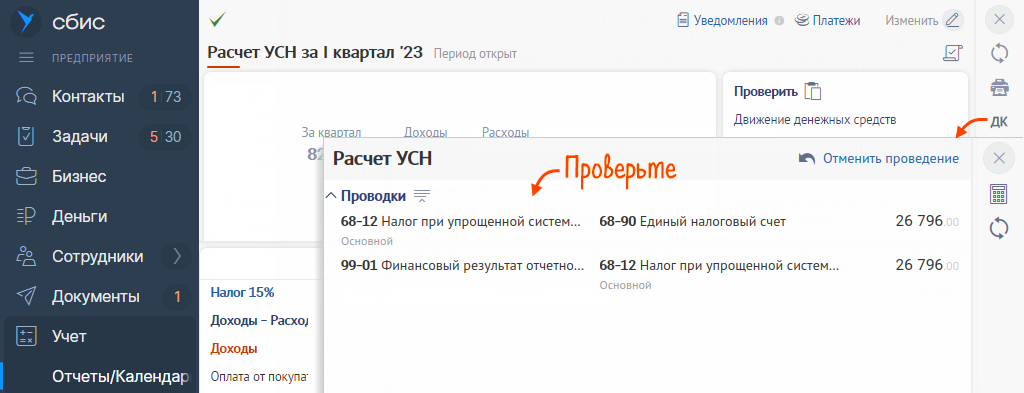Click the lower refresh icon below calculator
1024x393 pixels.
tap(999, 228)
